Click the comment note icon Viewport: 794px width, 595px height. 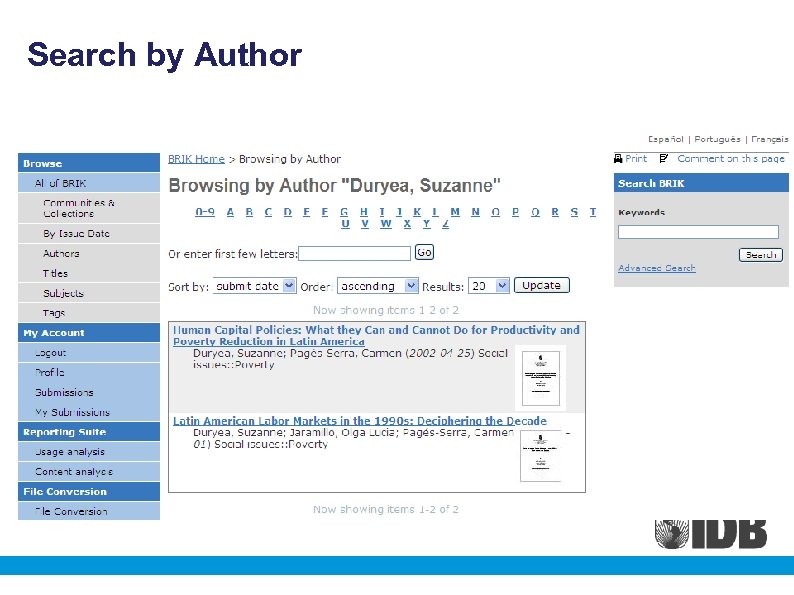pyautogui.click(x=663, y=159)
